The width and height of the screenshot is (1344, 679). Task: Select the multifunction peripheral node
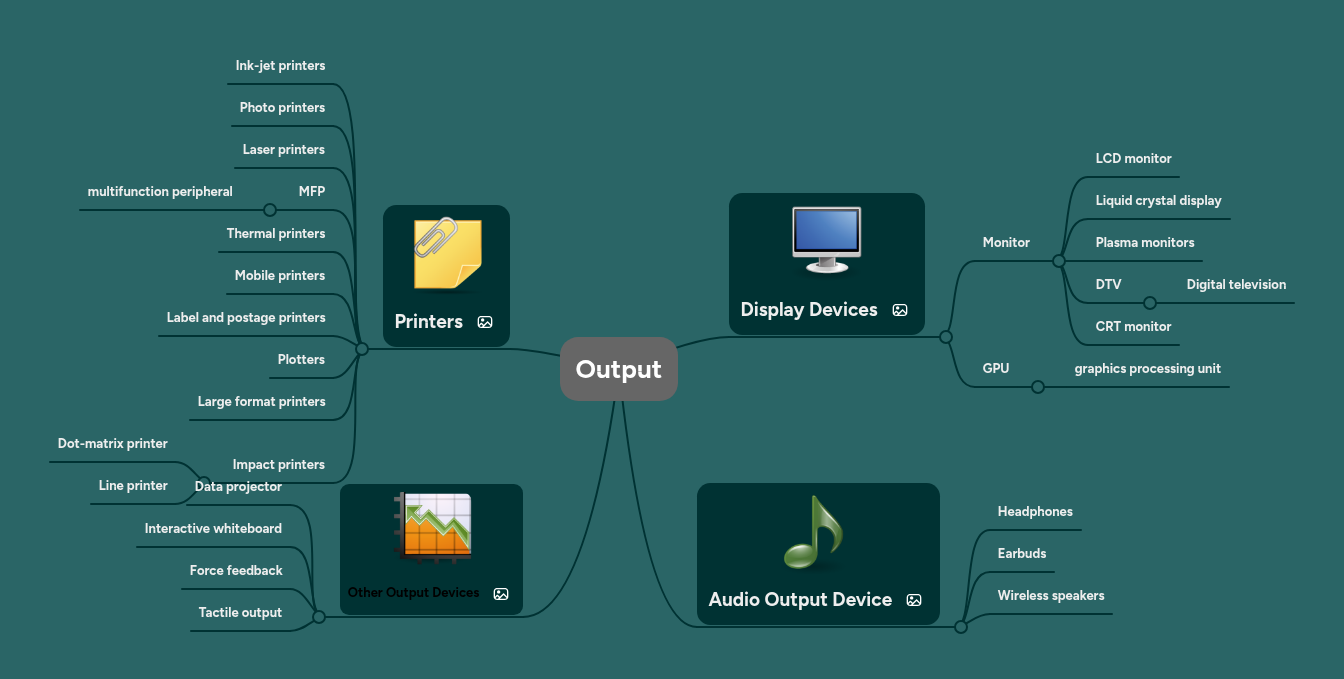[160, 192]
